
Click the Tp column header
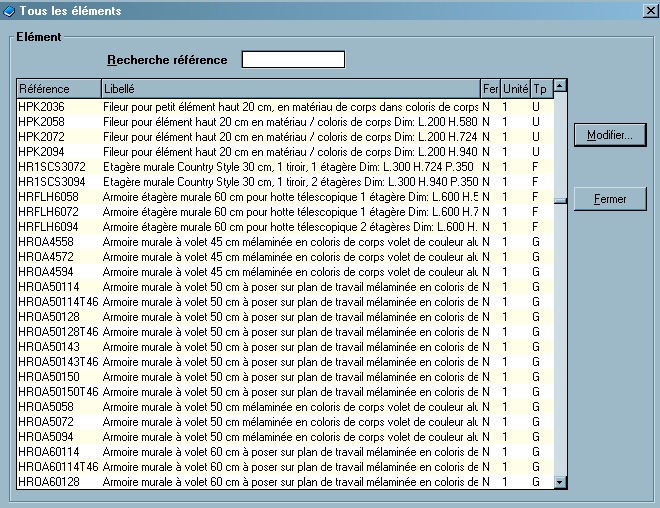click(542, 89)
